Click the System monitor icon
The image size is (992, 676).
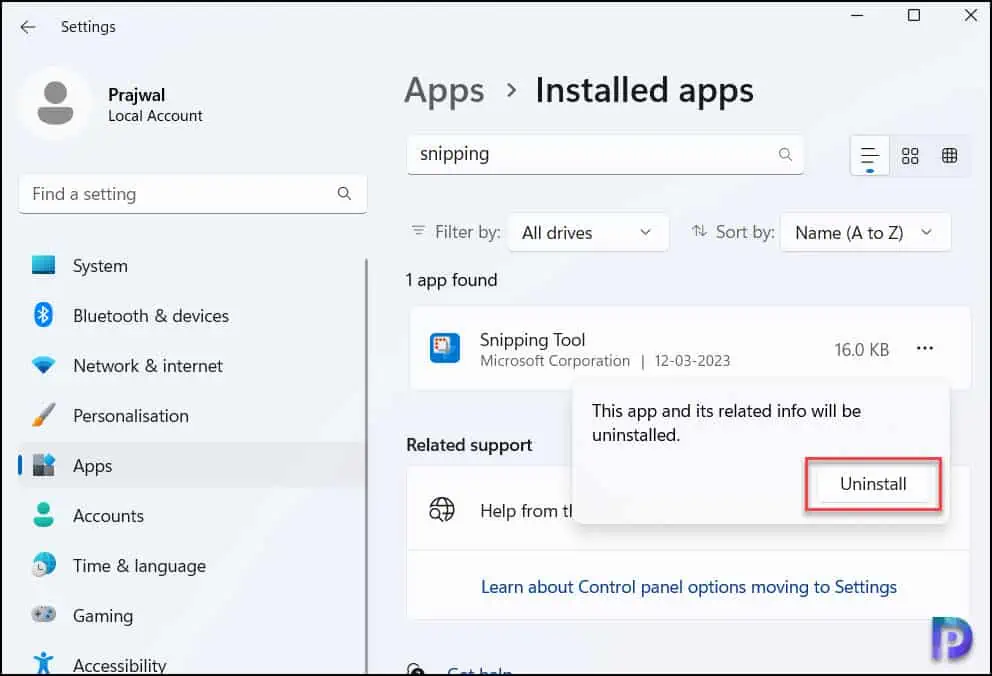[44, 266]
